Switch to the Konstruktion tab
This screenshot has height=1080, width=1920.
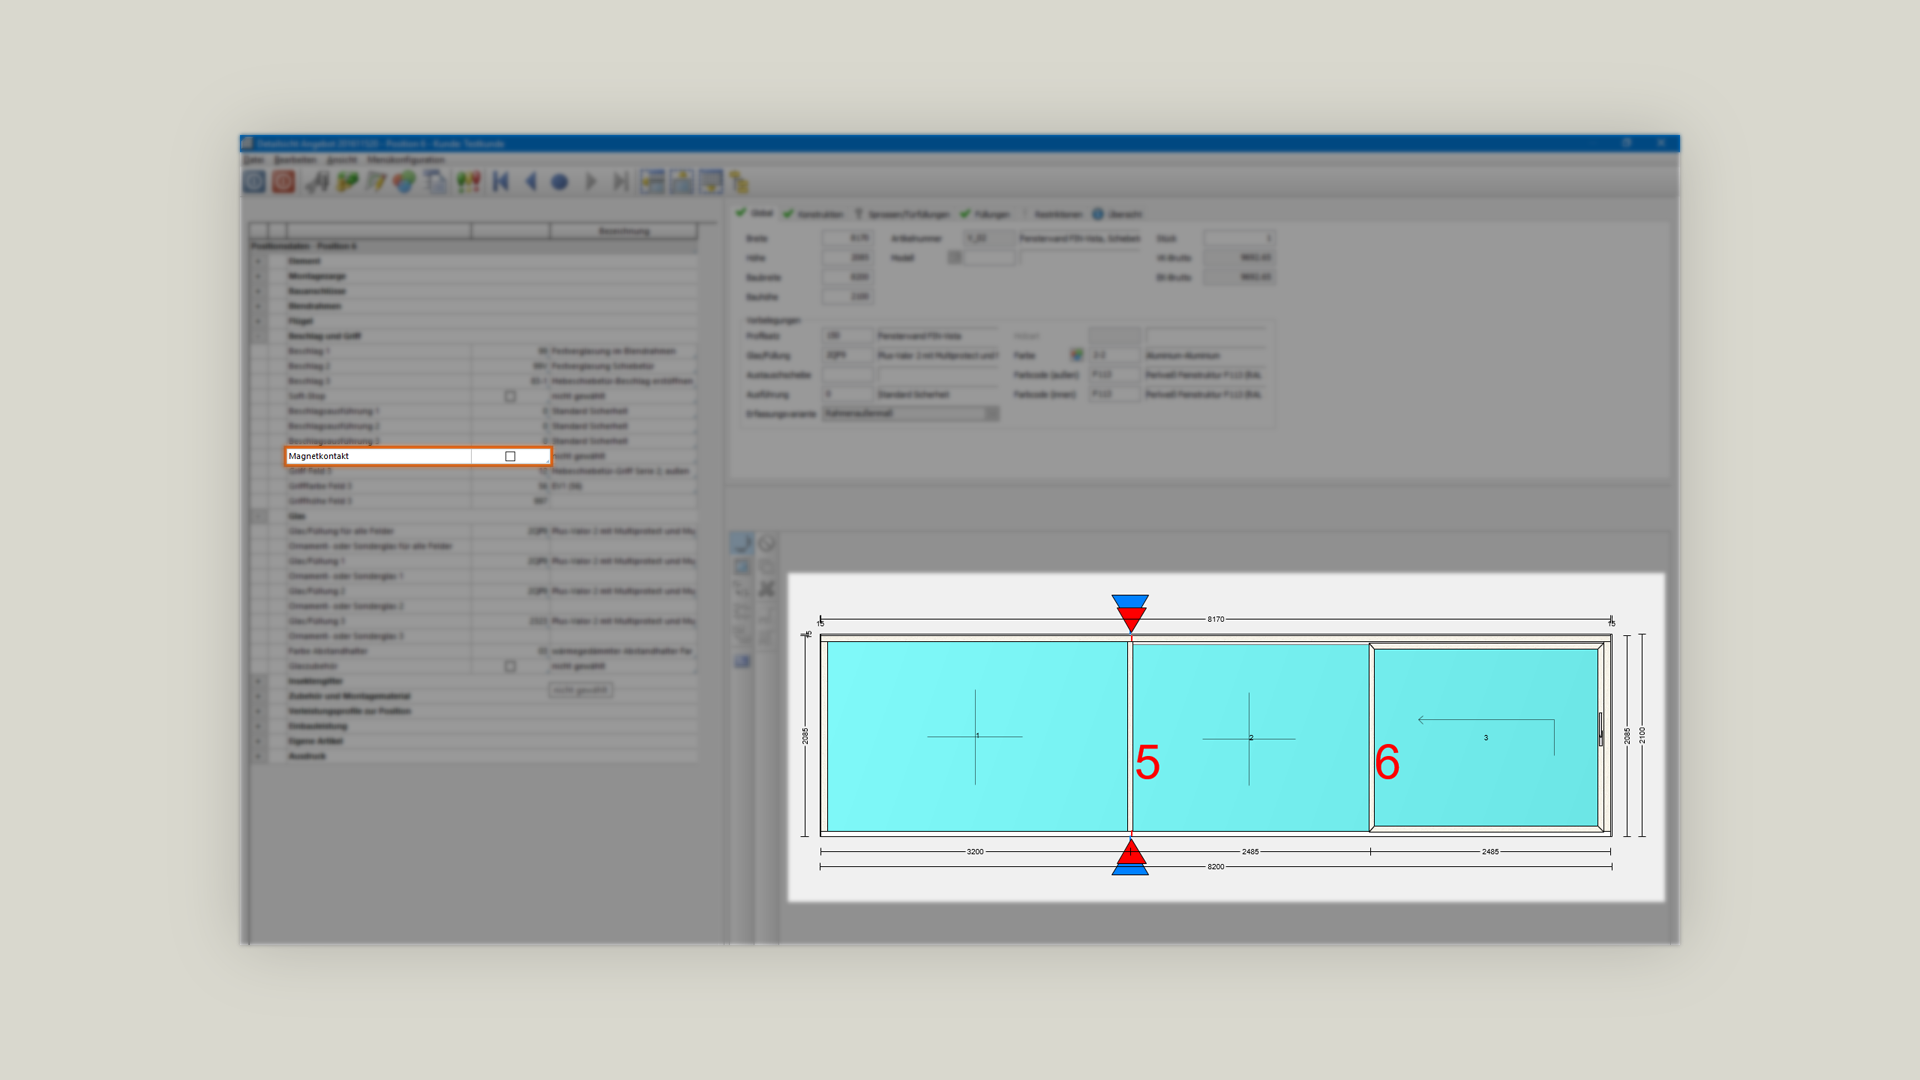(813, 214)
